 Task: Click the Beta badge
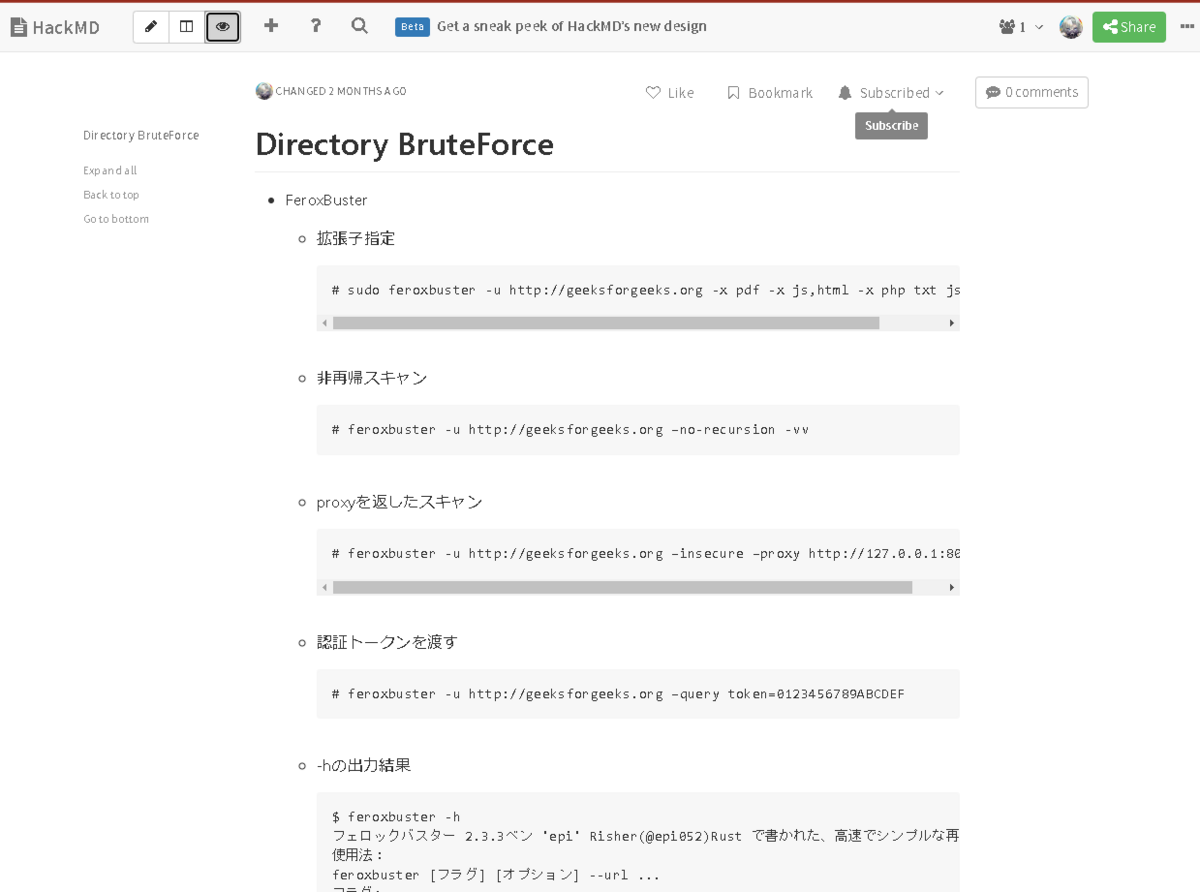412,27
